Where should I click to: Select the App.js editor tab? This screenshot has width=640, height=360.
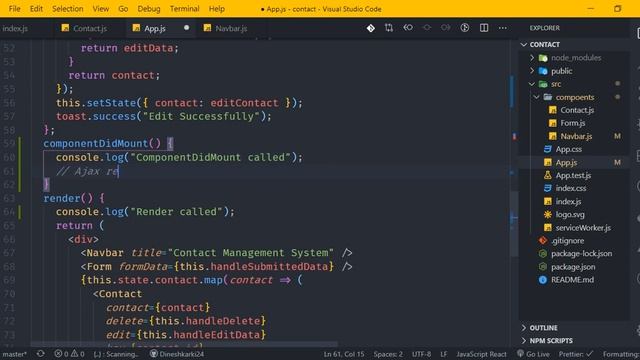[x=154, y=28]
